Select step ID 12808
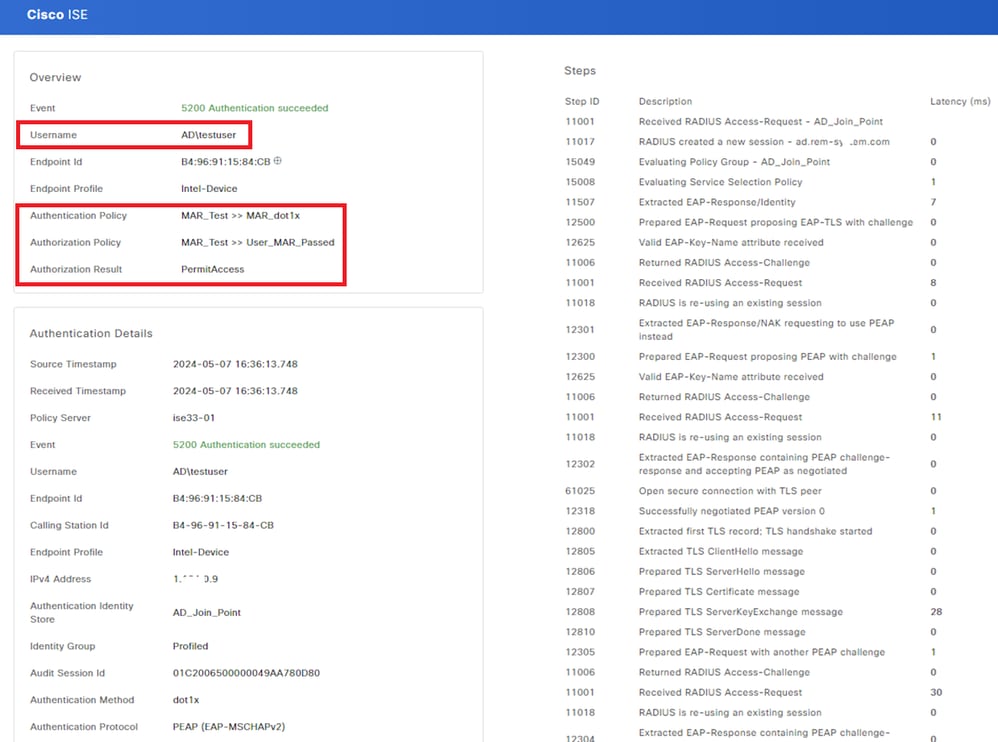 [x=580, y=612]
